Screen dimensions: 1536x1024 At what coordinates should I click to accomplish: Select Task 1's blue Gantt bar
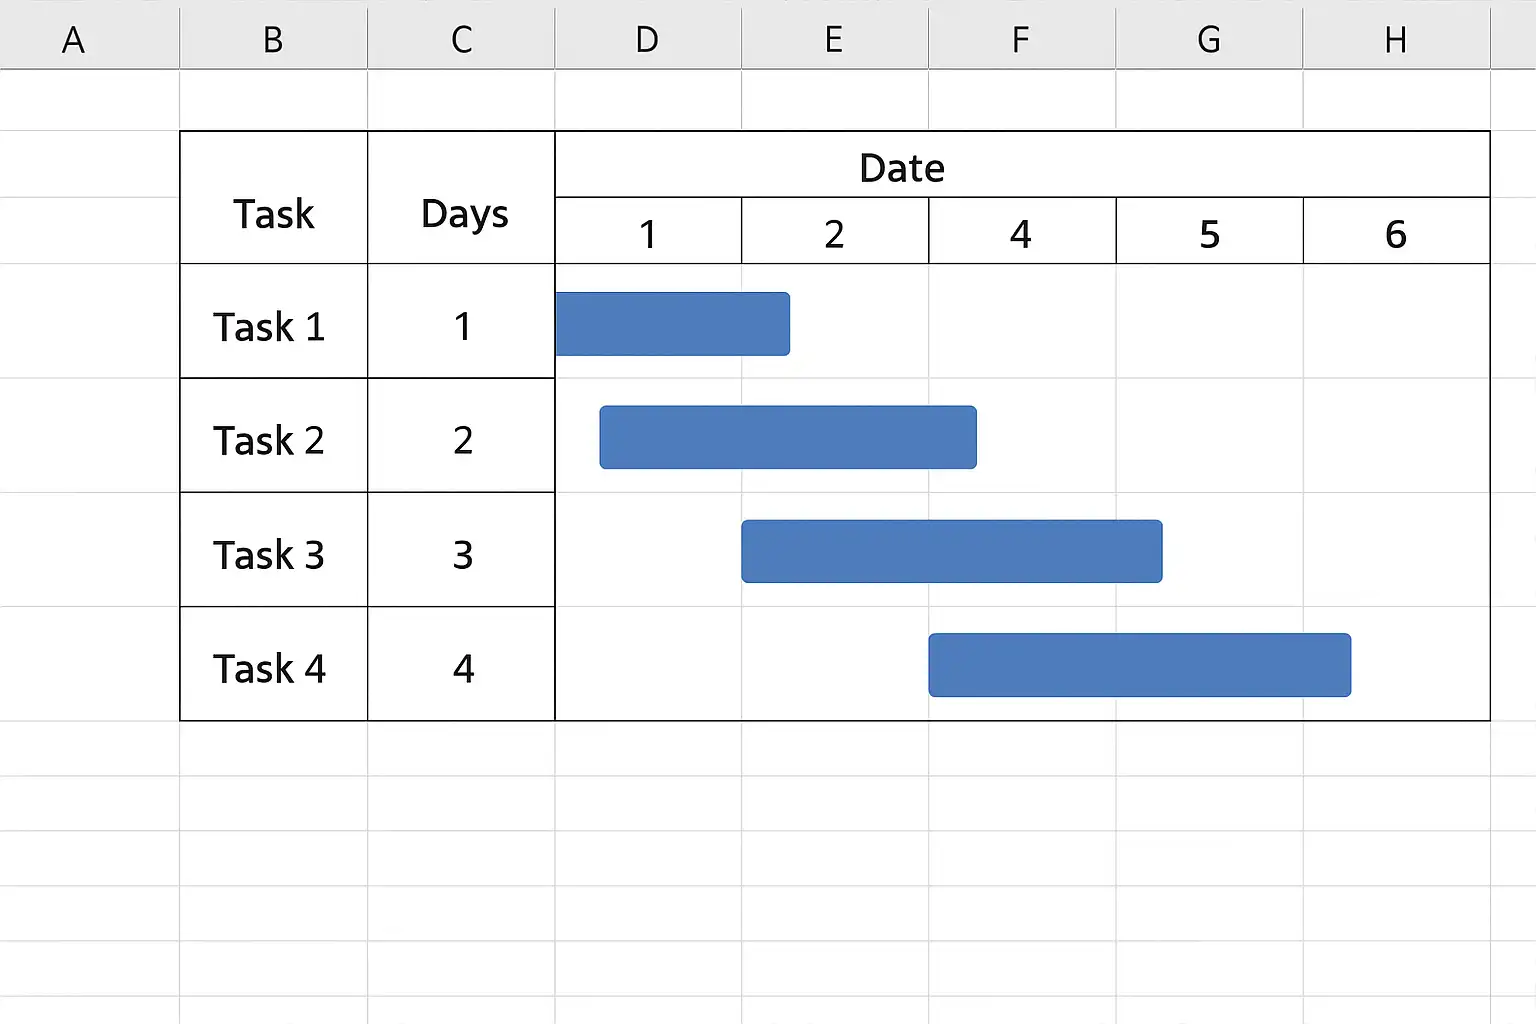click(x=672, y=324)
